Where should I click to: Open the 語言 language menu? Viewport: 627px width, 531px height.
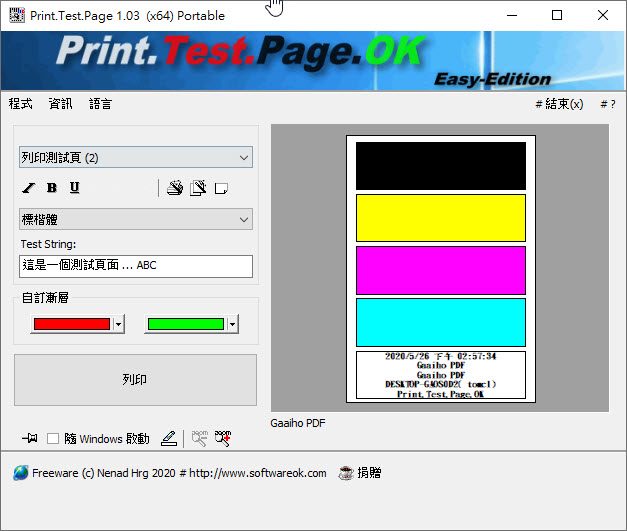100,104
